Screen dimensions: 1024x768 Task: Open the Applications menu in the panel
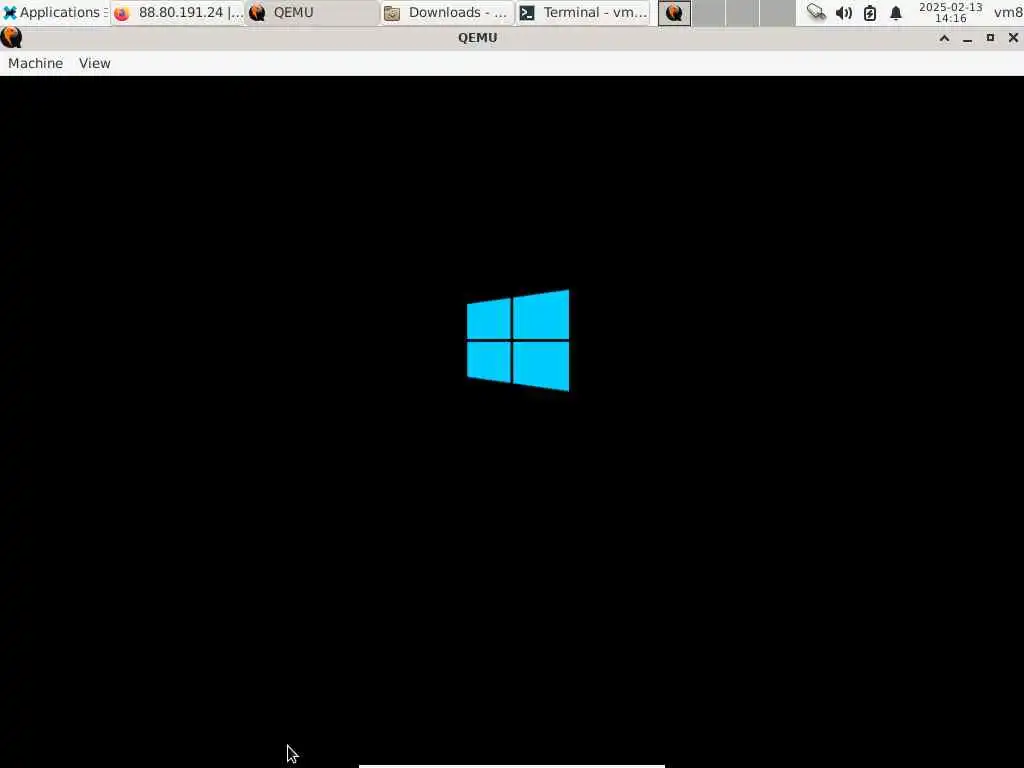(x=54, y=12)
